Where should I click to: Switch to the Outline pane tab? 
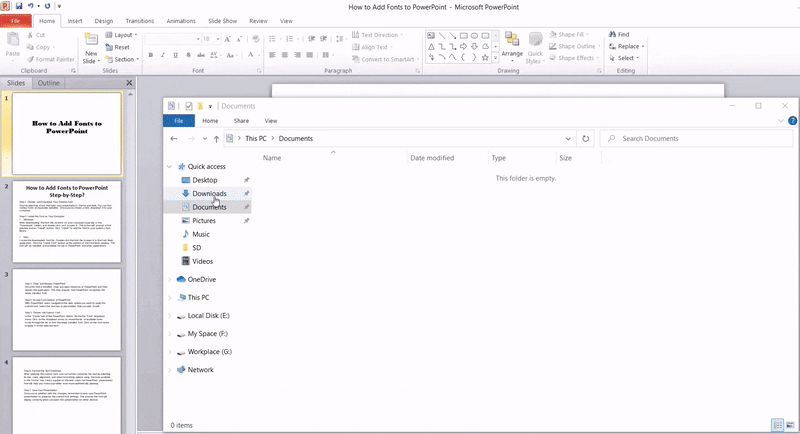[x=49, y=83]
